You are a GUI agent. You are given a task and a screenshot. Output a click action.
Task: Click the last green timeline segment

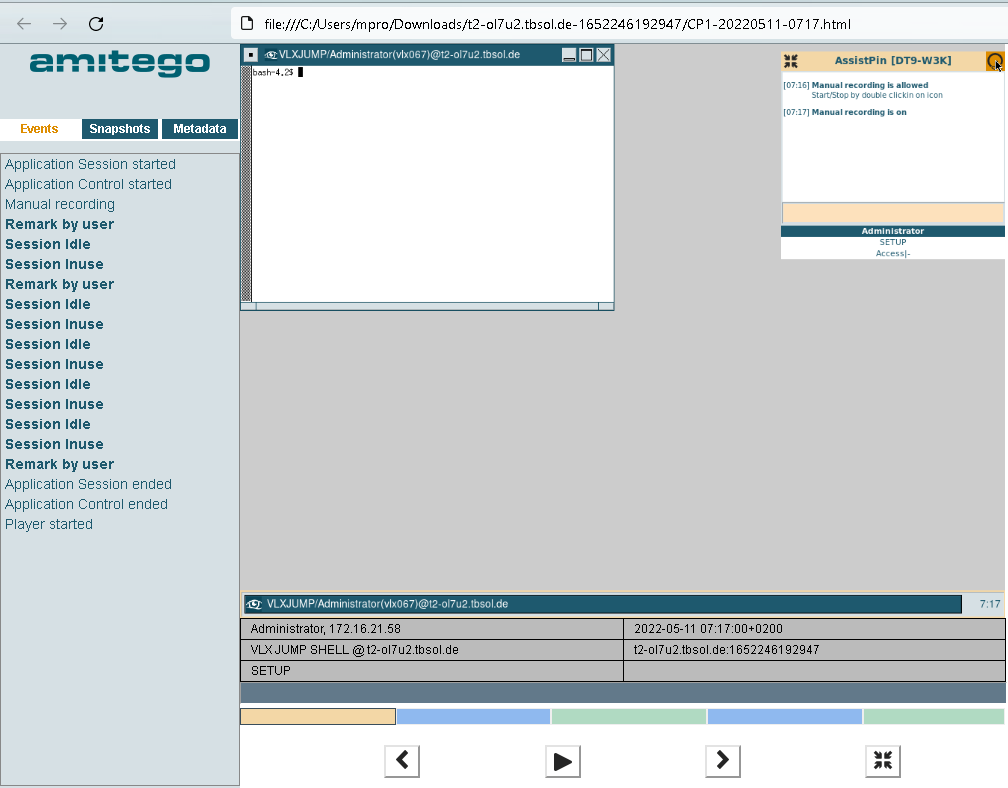tap(933, 716)
